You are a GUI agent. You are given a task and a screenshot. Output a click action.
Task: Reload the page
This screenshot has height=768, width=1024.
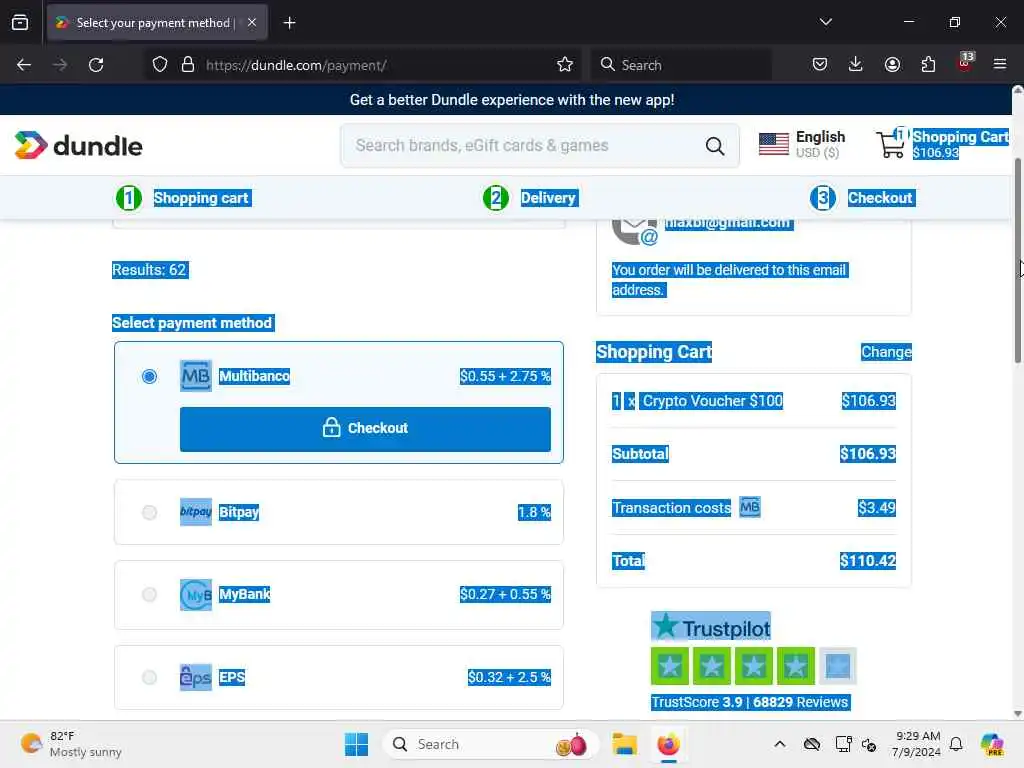click(96, 65)
